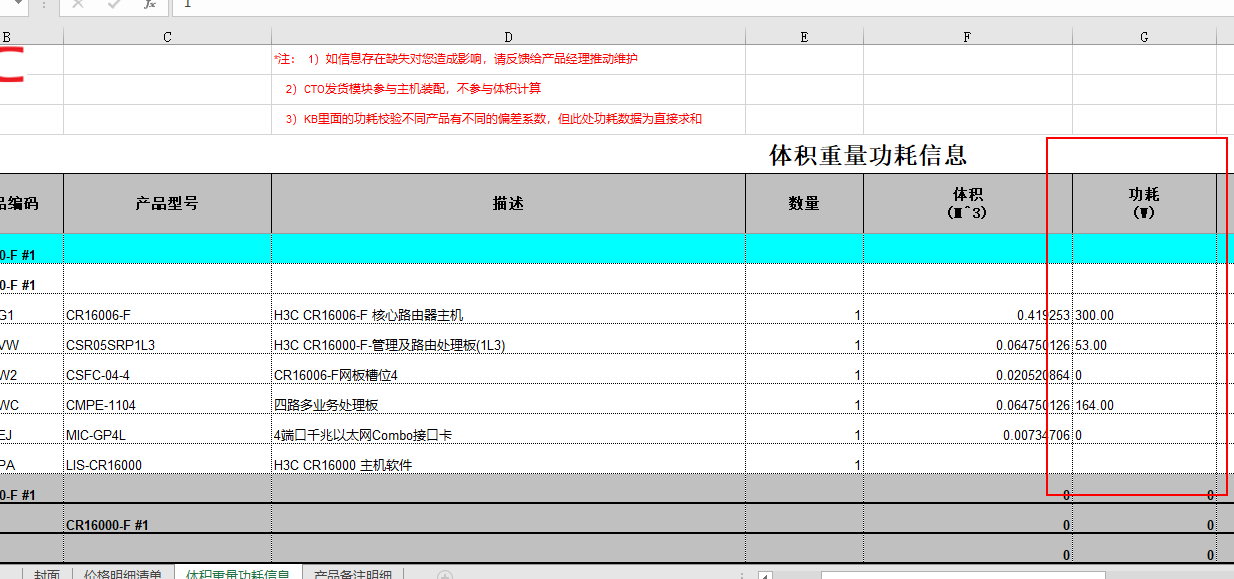The image size is (1234, 579).
Task: Click the 功耗 (W) column header cell
Action: point(1144,203)
